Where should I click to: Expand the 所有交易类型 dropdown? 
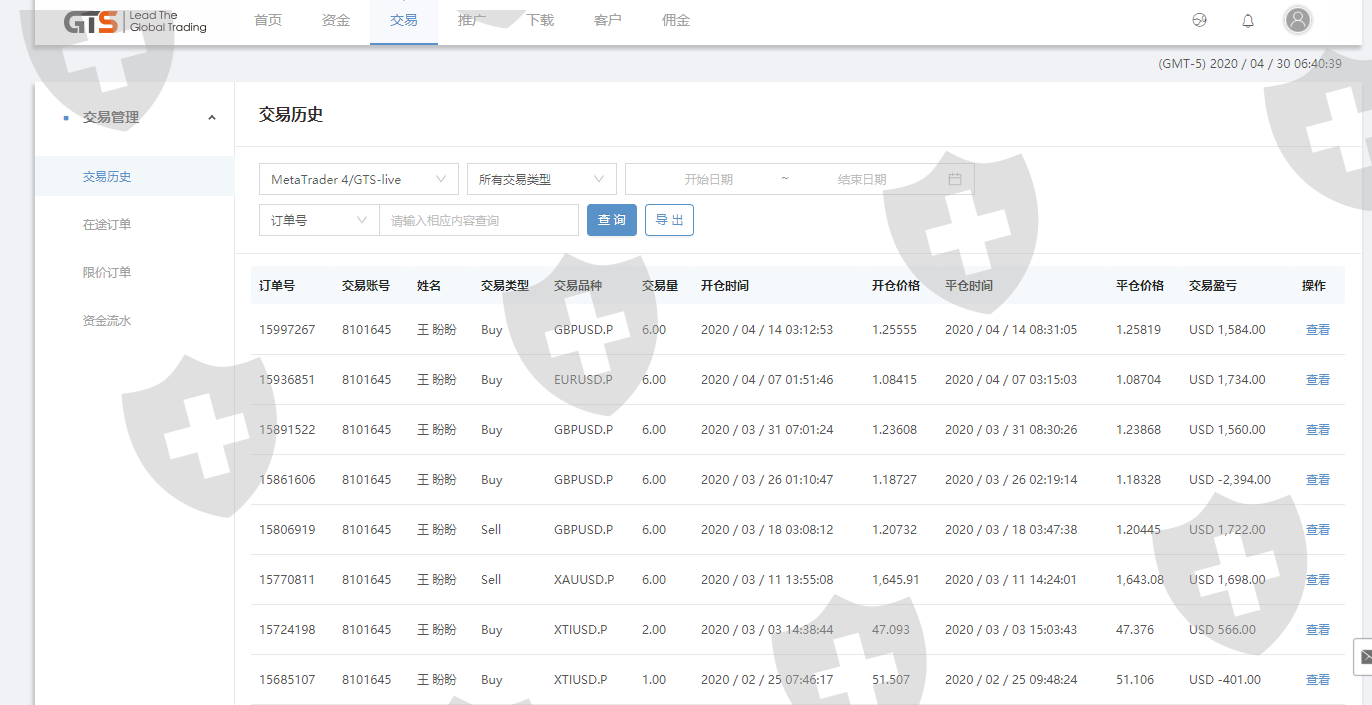[541, 179]
